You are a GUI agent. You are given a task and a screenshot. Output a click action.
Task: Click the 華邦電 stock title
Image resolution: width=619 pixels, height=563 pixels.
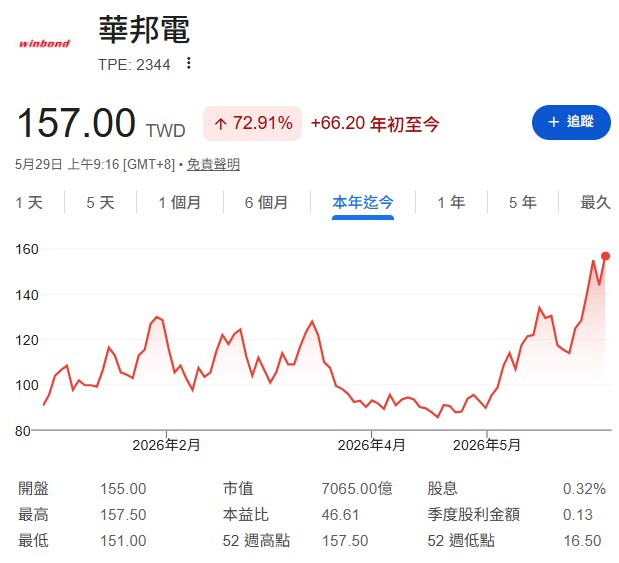pos(144,30)
